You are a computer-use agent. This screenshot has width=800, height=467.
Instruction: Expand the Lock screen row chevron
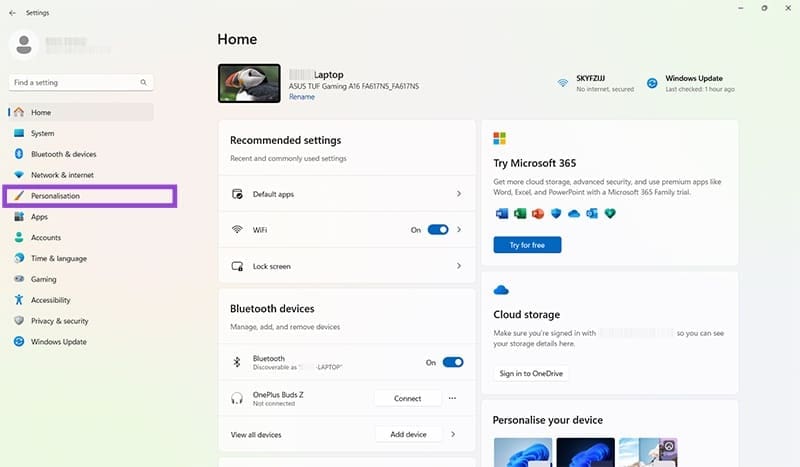click(x=459, y=266)
